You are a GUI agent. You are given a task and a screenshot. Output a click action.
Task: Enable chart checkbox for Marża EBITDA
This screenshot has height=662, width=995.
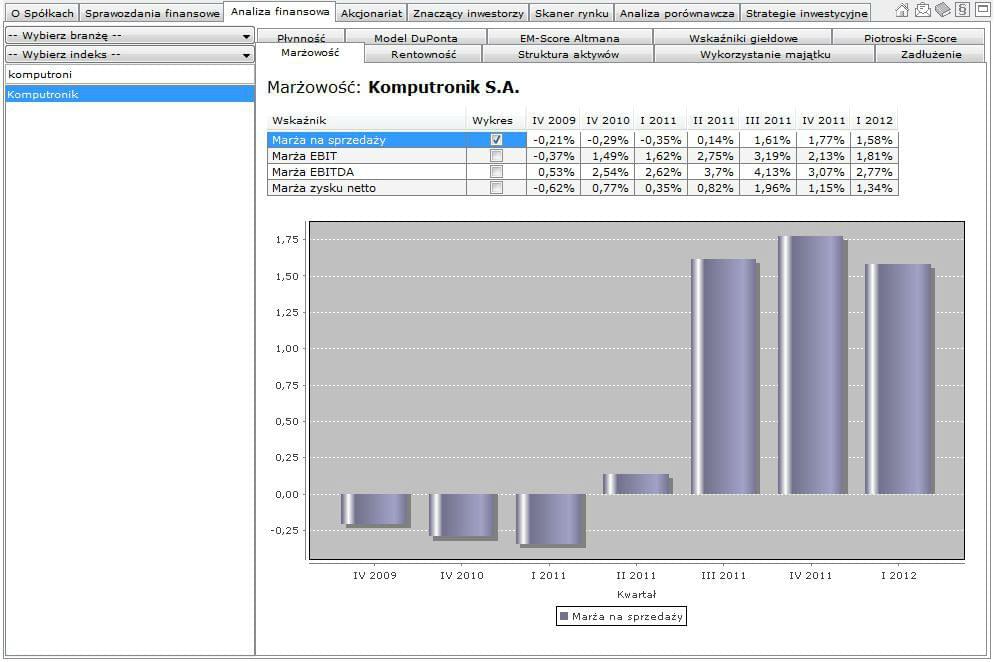pos(496,171)
